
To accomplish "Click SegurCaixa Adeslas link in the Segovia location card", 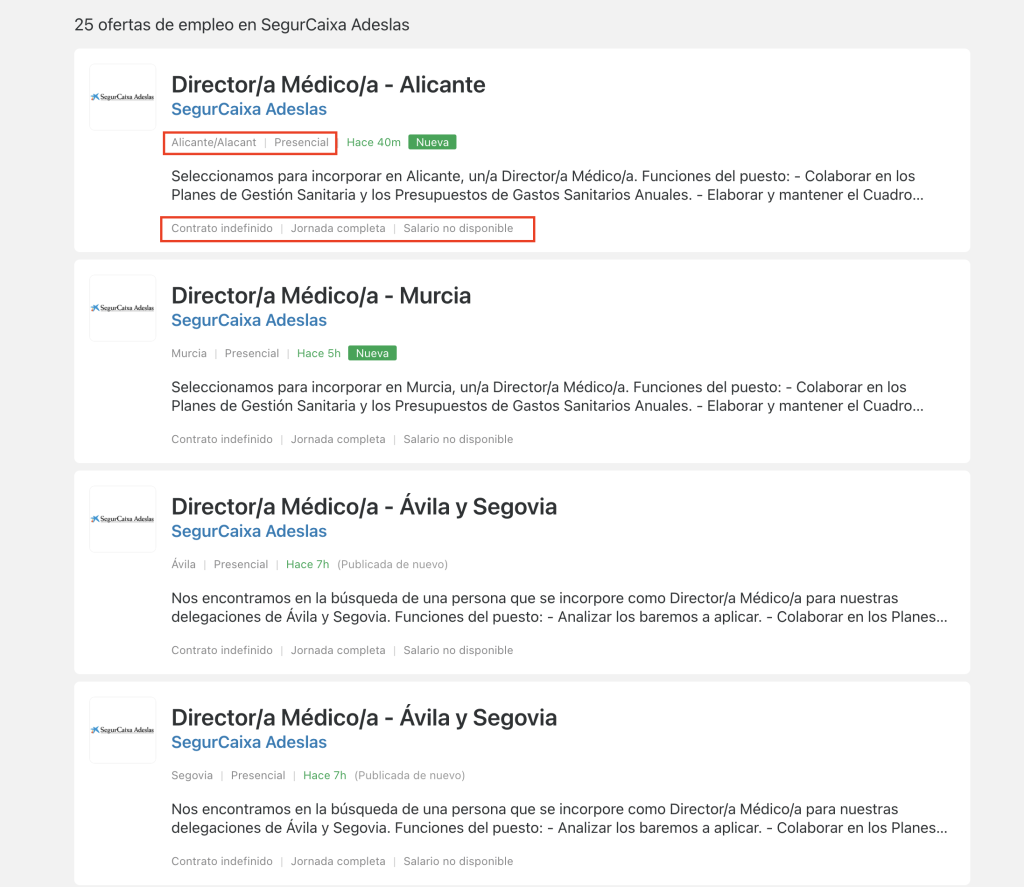I will (249, 742).
